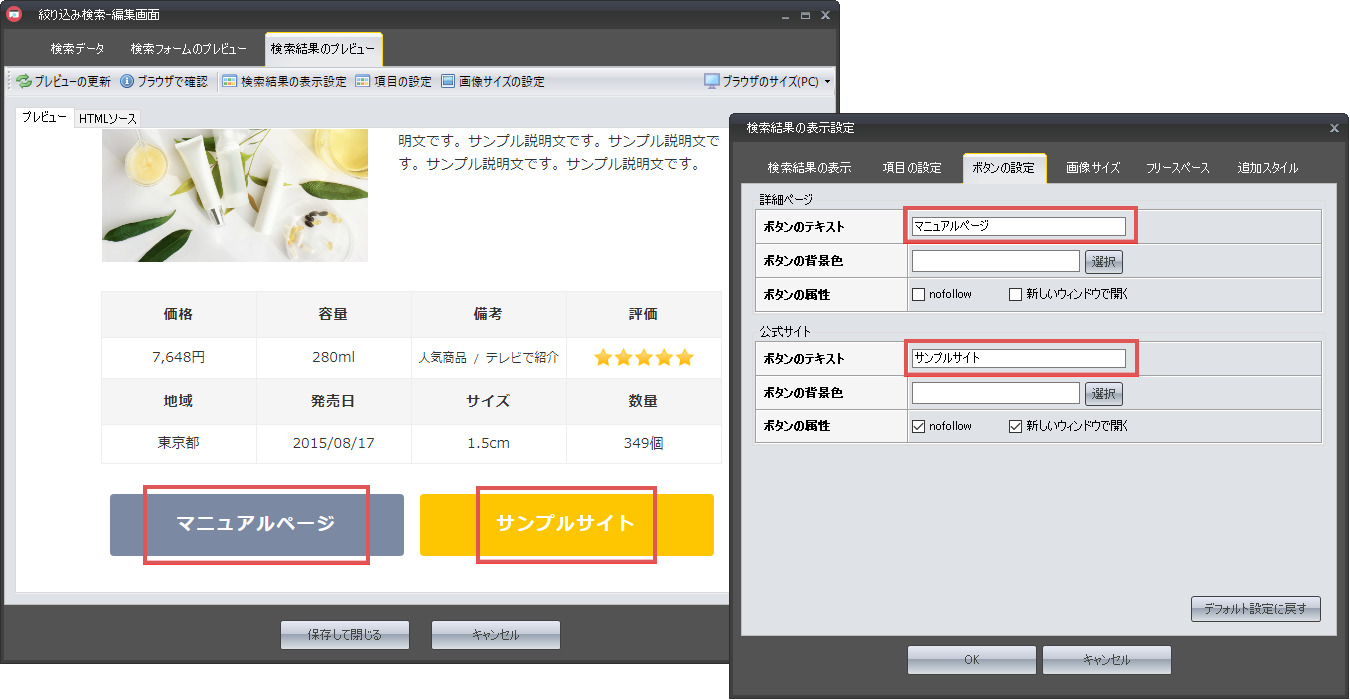Click 保存して閉じる button
Viewport: 1350px width, 700px height.
[x=345, y=635]
